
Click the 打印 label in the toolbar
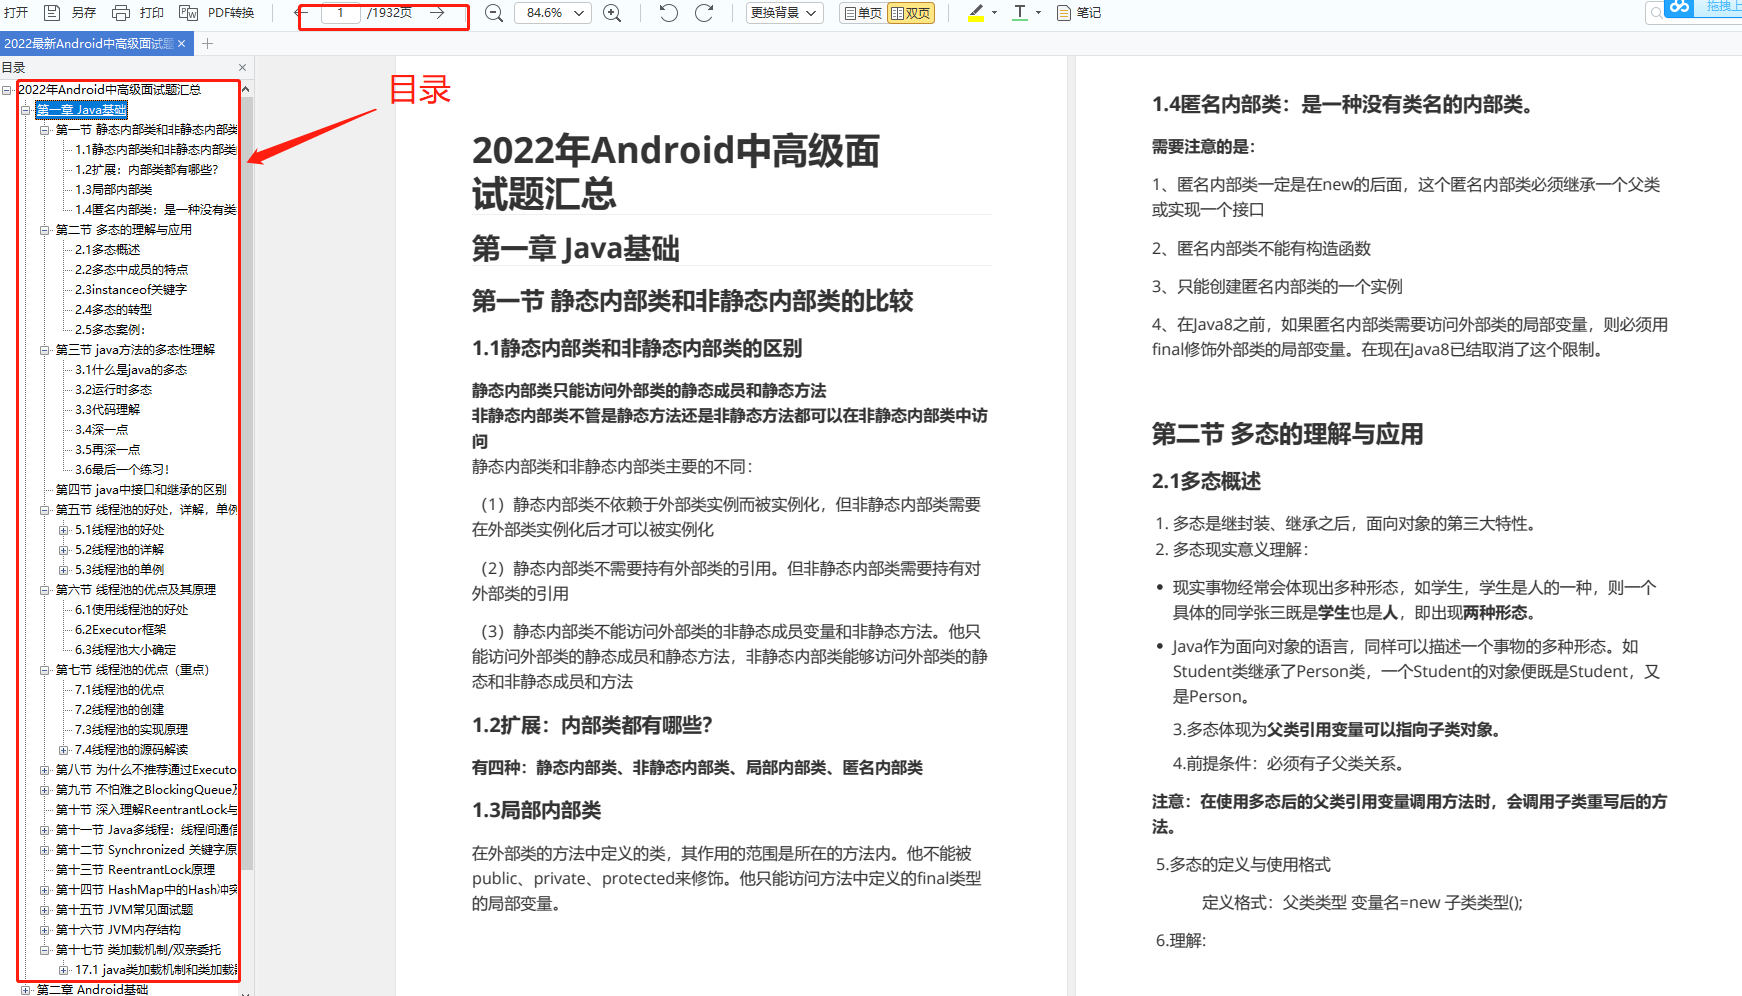[x=152, y=13]
